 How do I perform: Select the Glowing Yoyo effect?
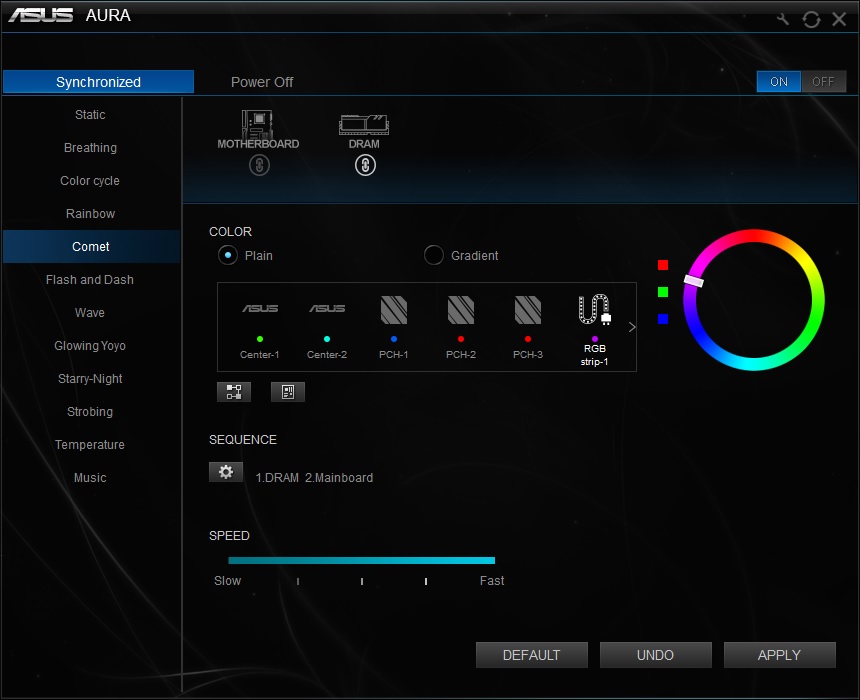tap(90, 346)
